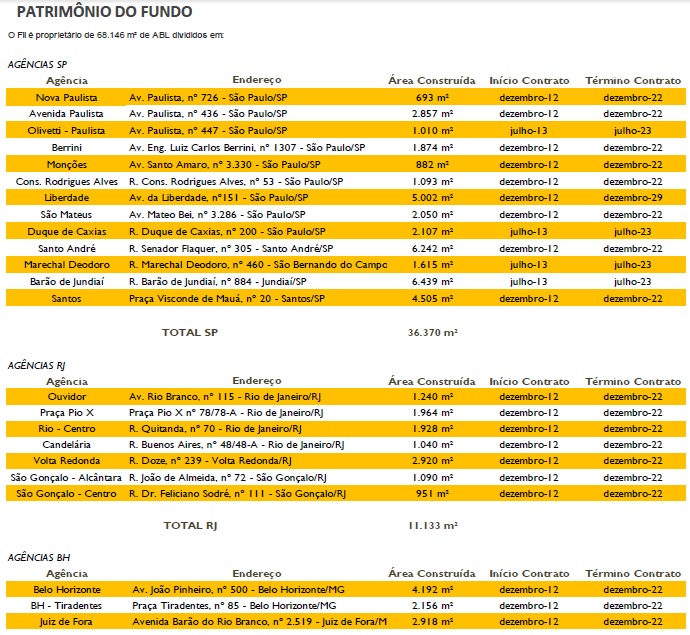
Task: Select the Liberdade area value 5.002 m²
Action: coord(432,197)
